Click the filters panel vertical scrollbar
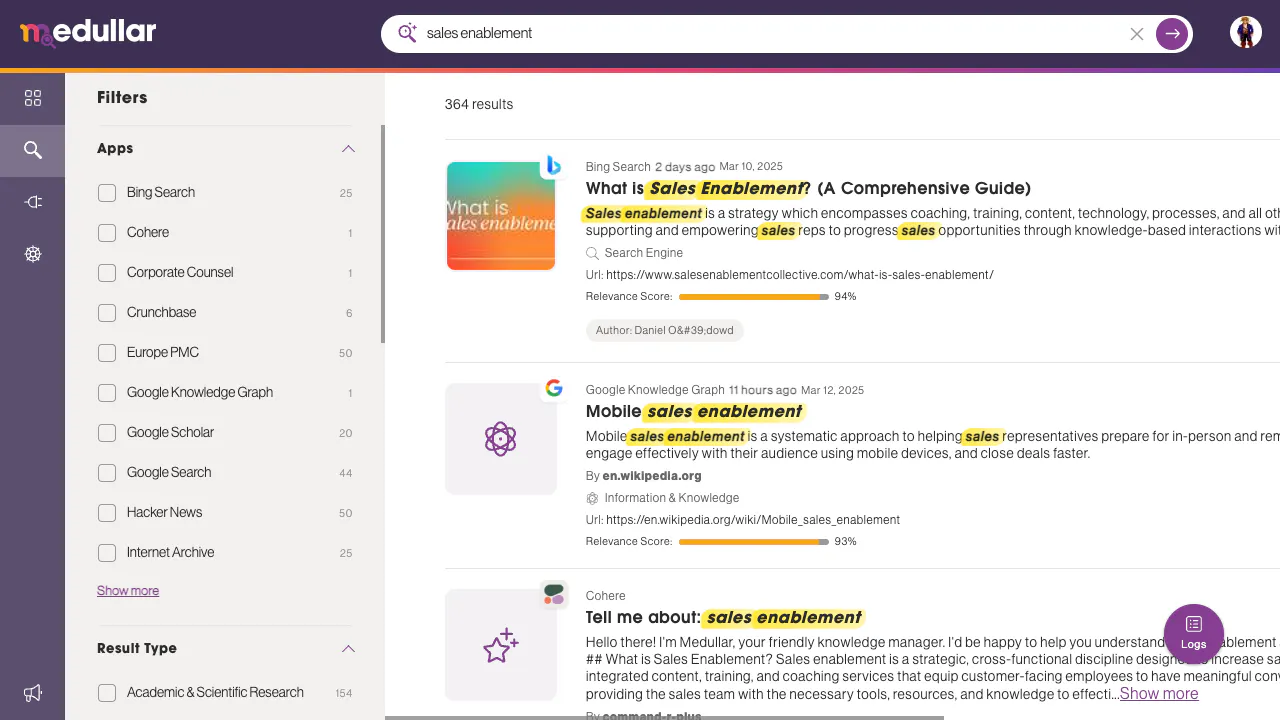Image resolution: width=1280 pixels, height=720 pixels. [x=382, y=234]
